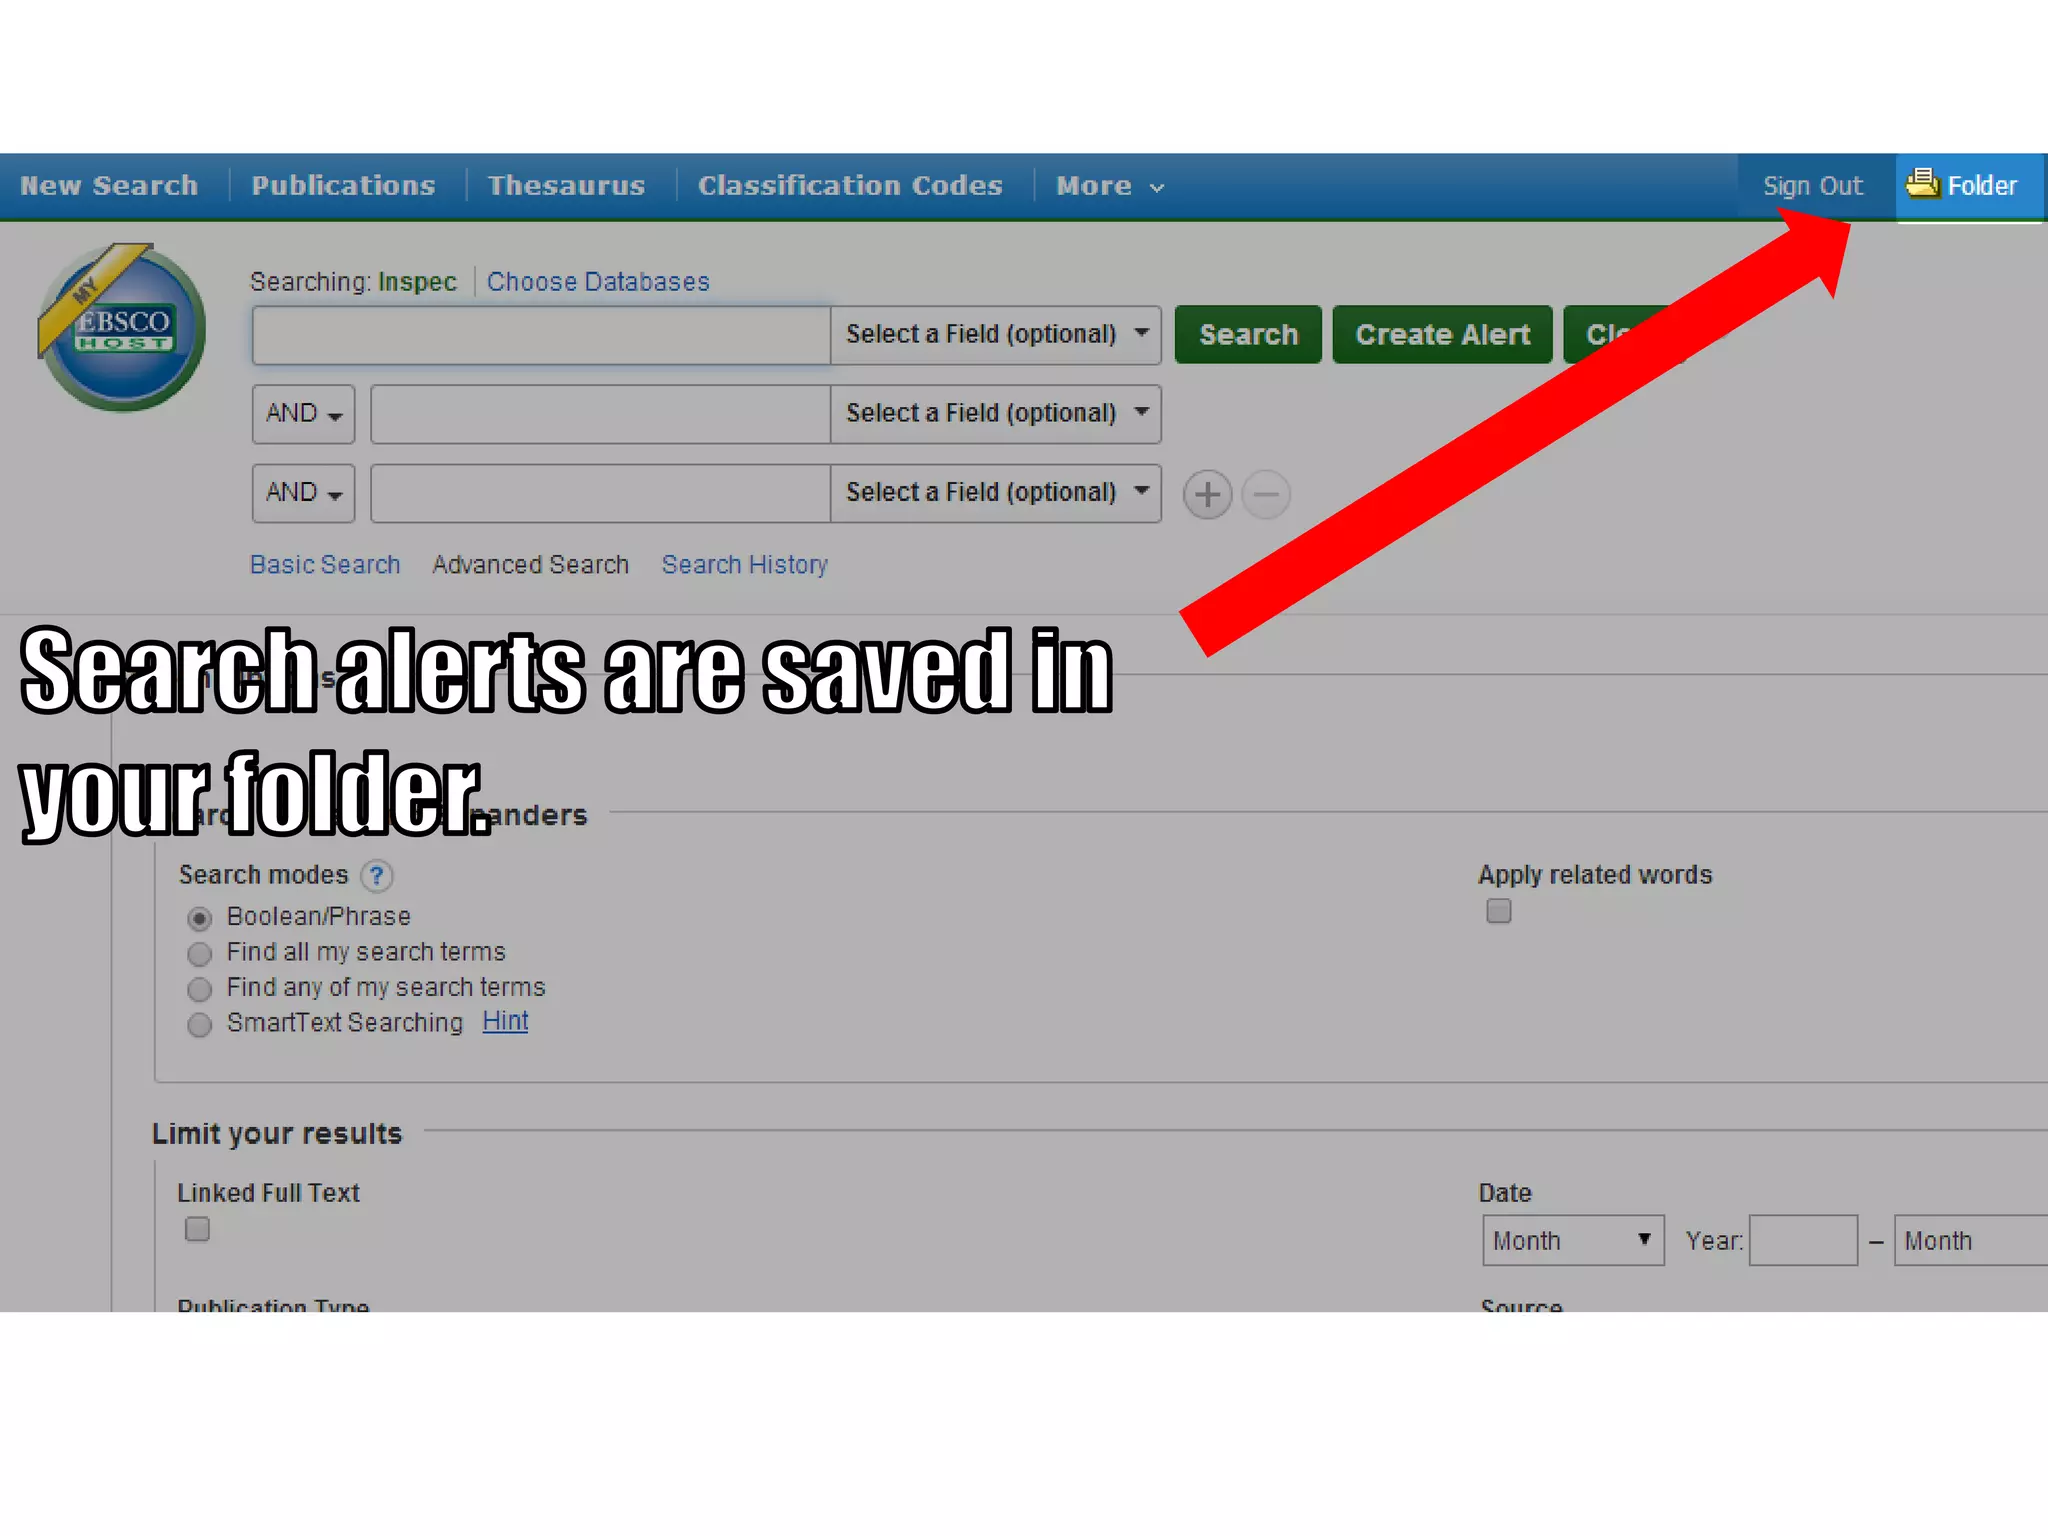Select Find any of my search terms
This screenshot has height=1536, width=2048.
coord(200,989)
